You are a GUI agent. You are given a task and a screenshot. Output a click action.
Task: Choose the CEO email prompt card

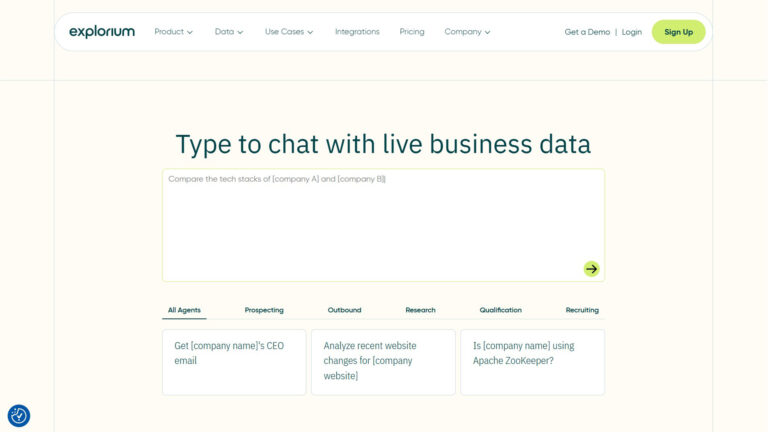(x=234, y=362)
